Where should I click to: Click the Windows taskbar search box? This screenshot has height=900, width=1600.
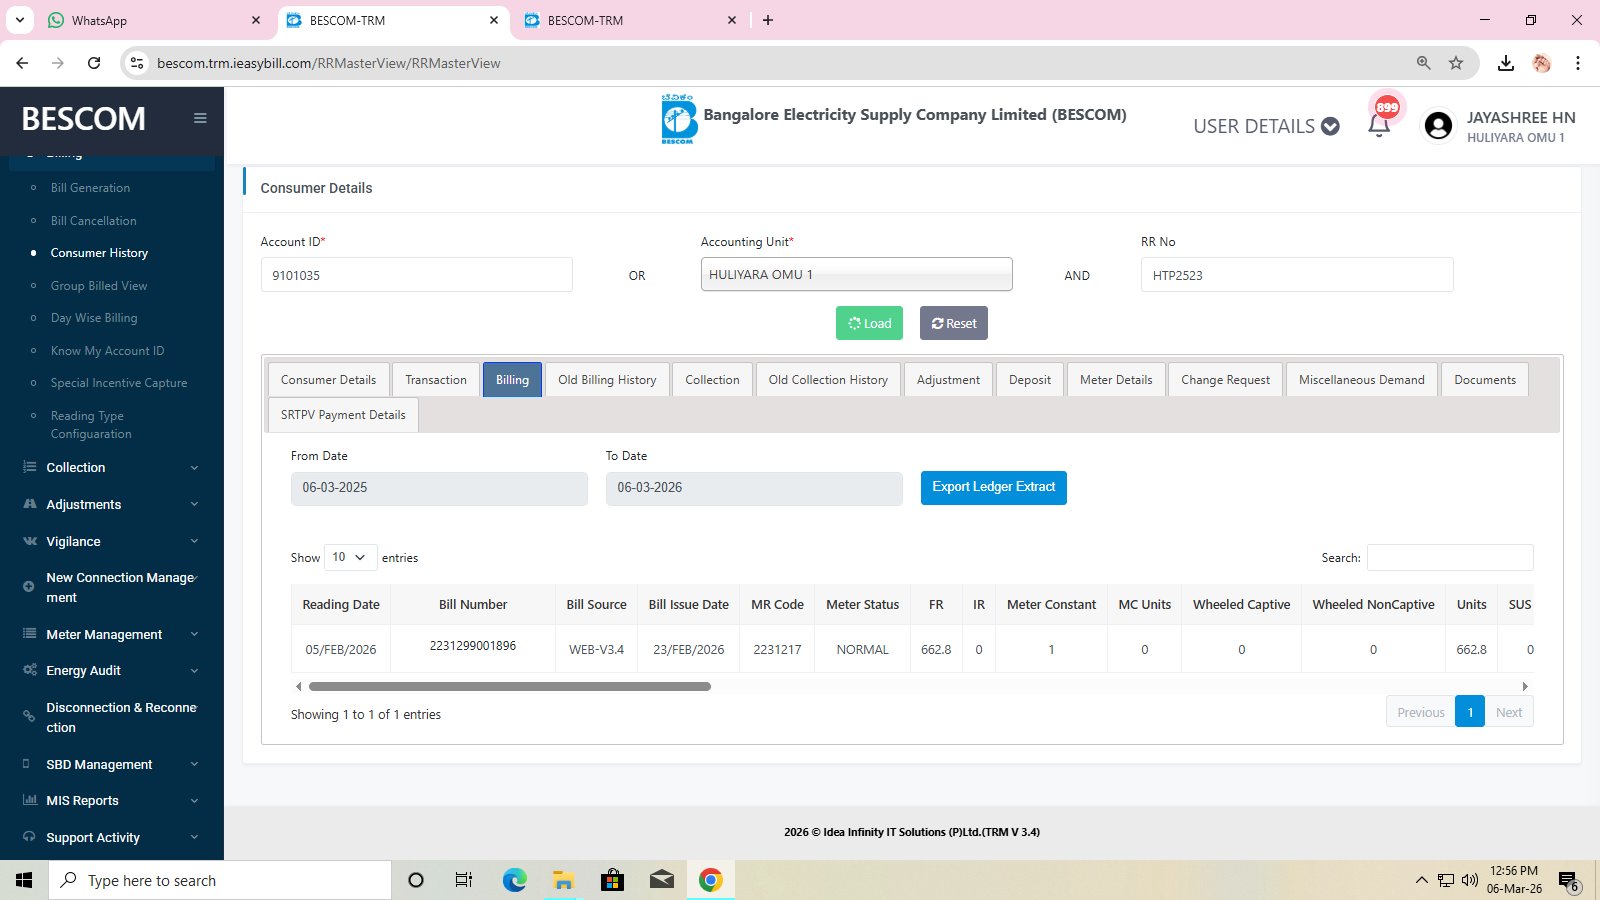coord(220,880)
